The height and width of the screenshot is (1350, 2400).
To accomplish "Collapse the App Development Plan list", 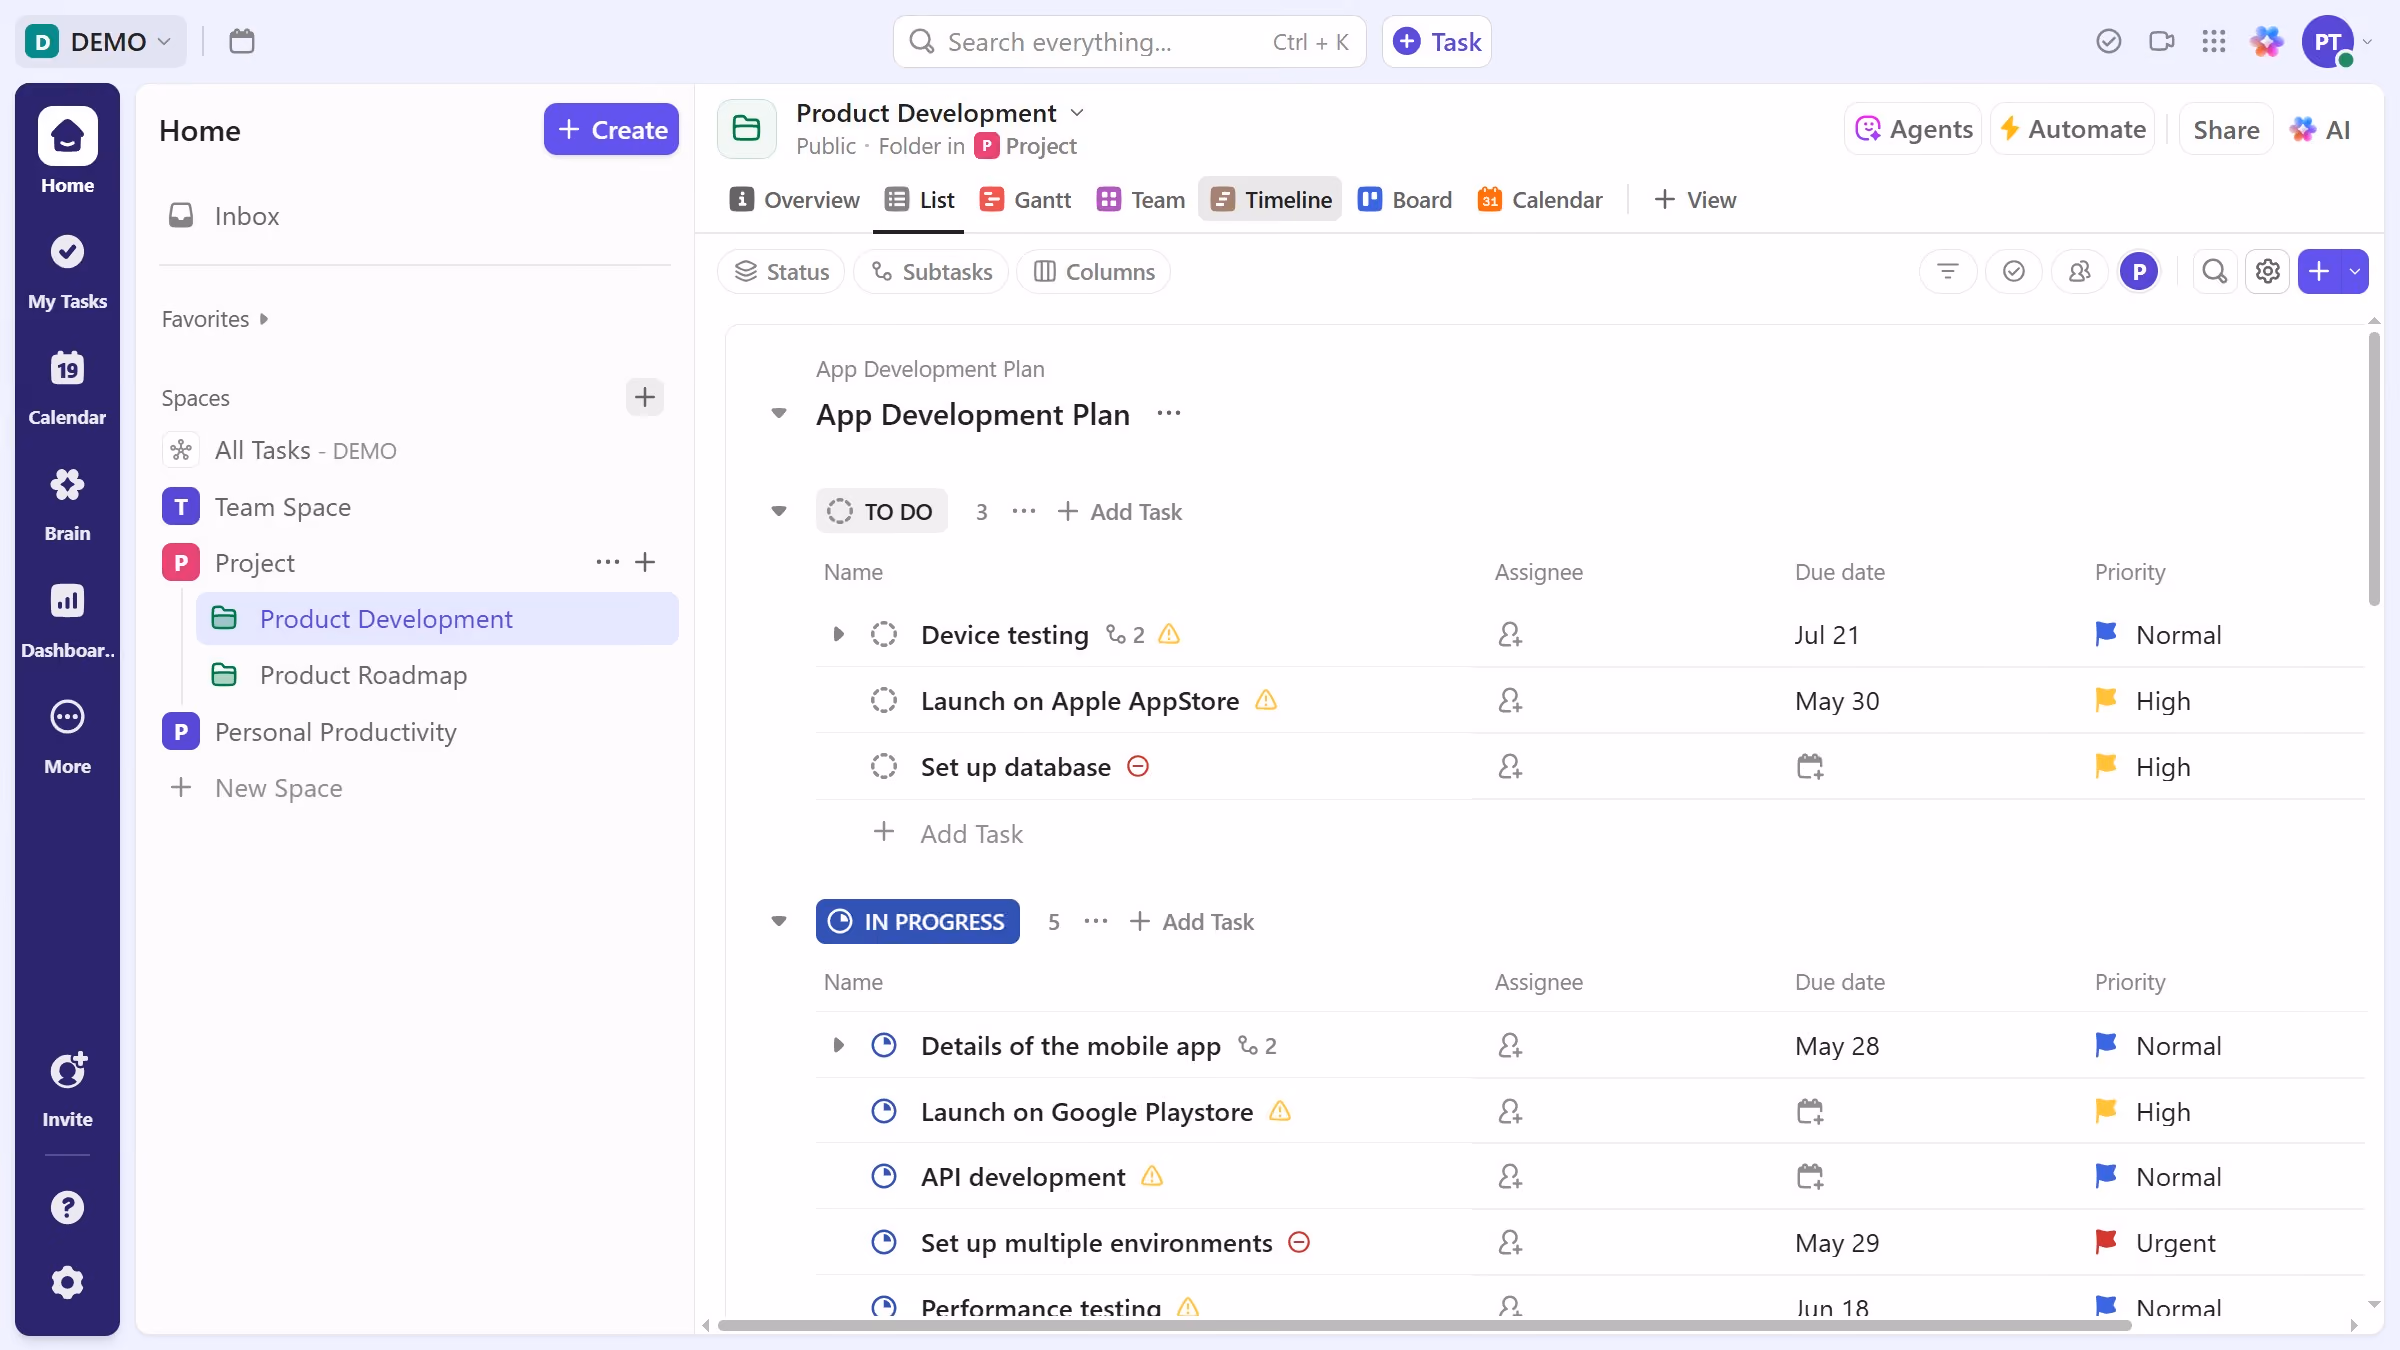I will click(x=779, y=413).
